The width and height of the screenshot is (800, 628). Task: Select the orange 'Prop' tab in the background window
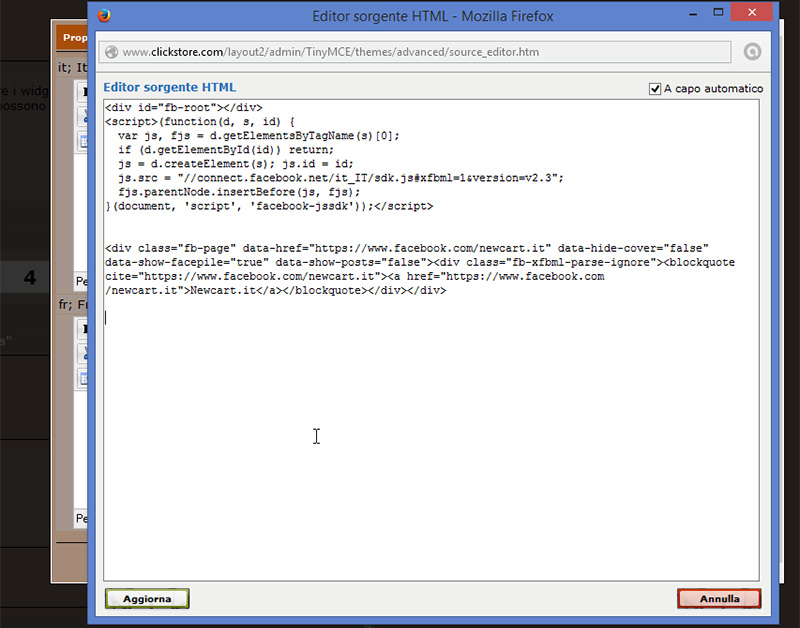74,37
